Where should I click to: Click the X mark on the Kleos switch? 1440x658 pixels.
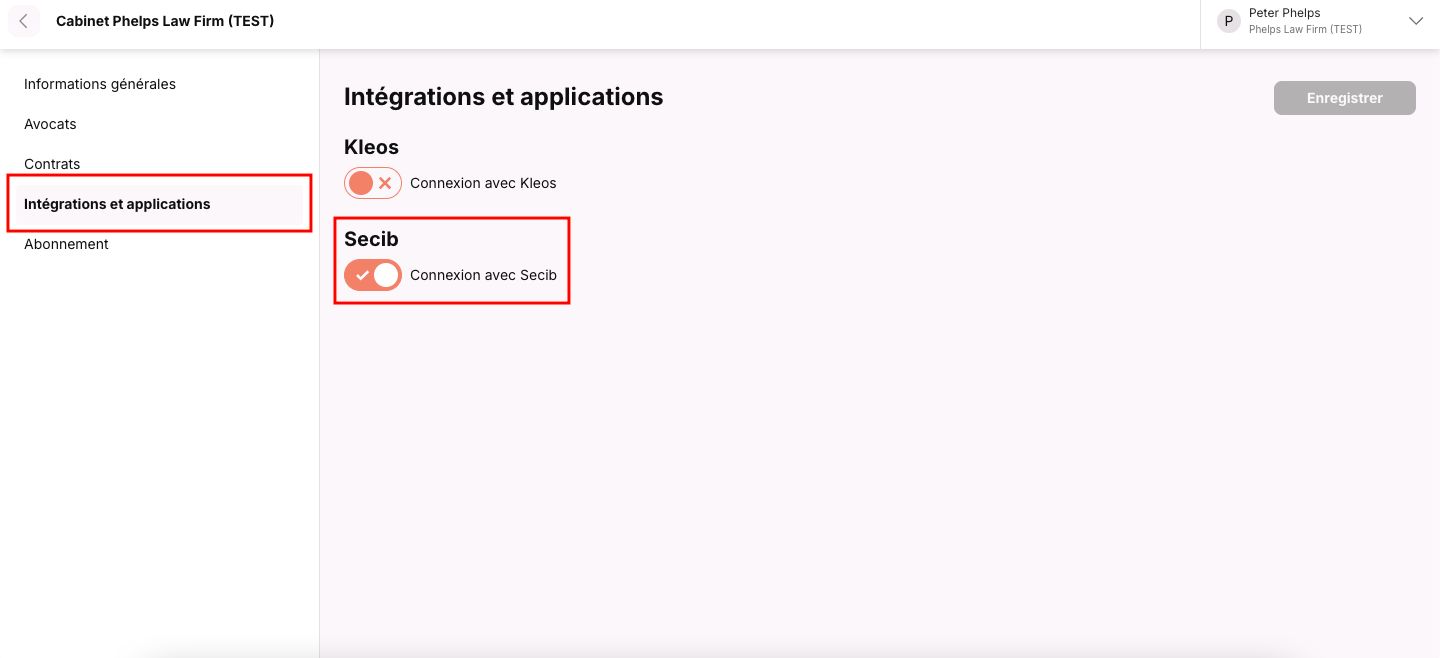pyautogui.click(x=385, y=183)
